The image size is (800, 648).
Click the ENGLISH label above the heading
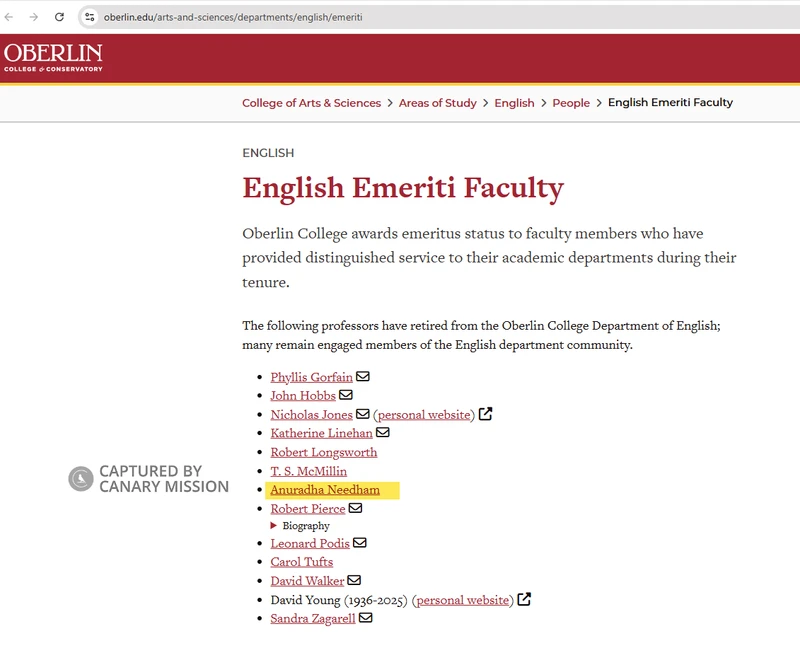pyautogui.click(x=268, y=153)
